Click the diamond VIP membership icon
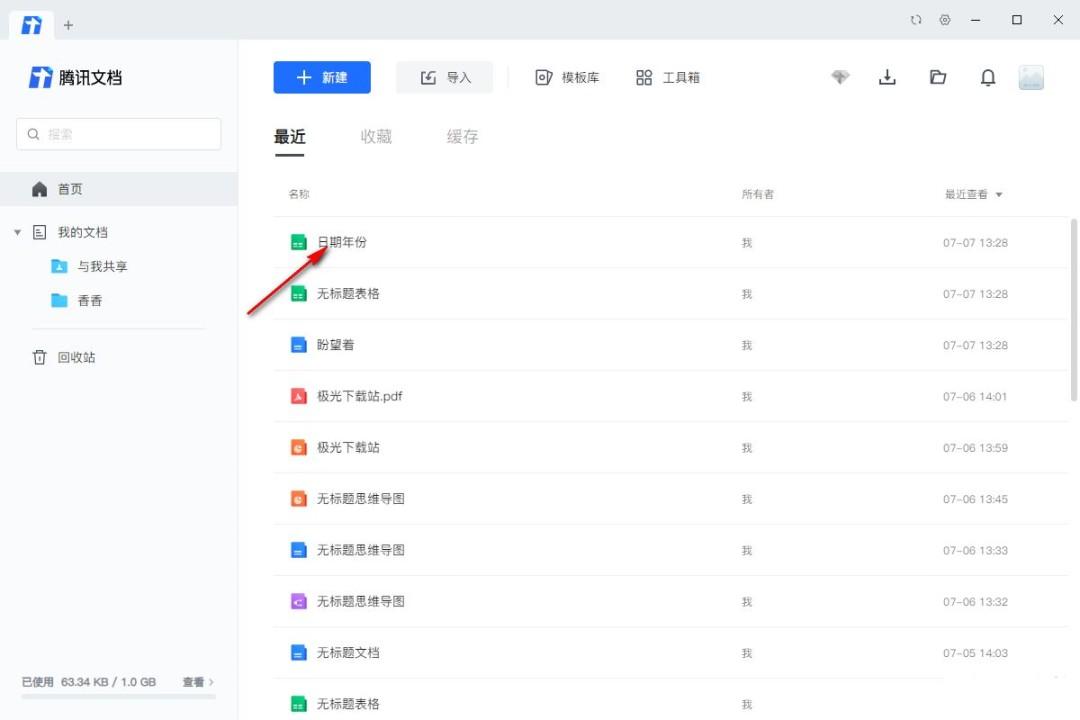 (x=840, y=78)
